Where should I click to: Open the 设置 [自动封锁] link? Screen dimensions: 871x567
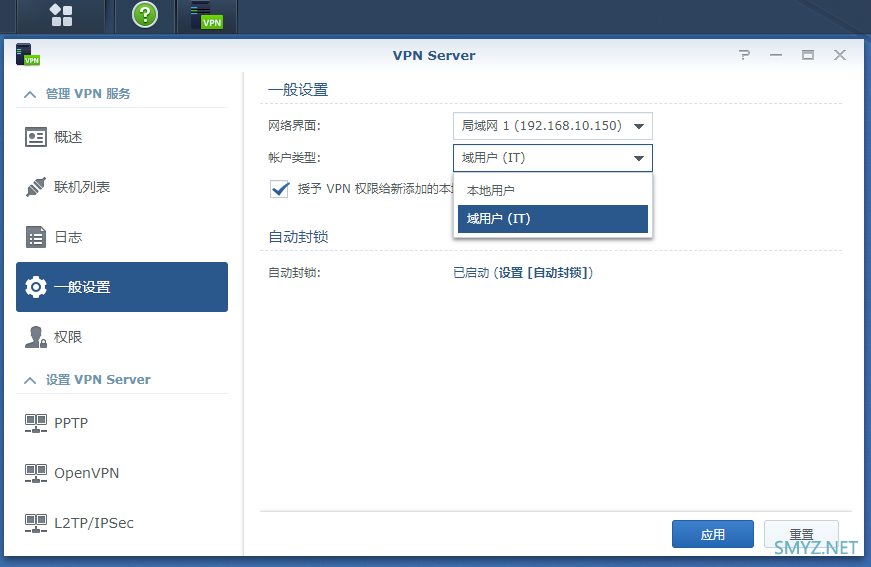click(546, 273)
